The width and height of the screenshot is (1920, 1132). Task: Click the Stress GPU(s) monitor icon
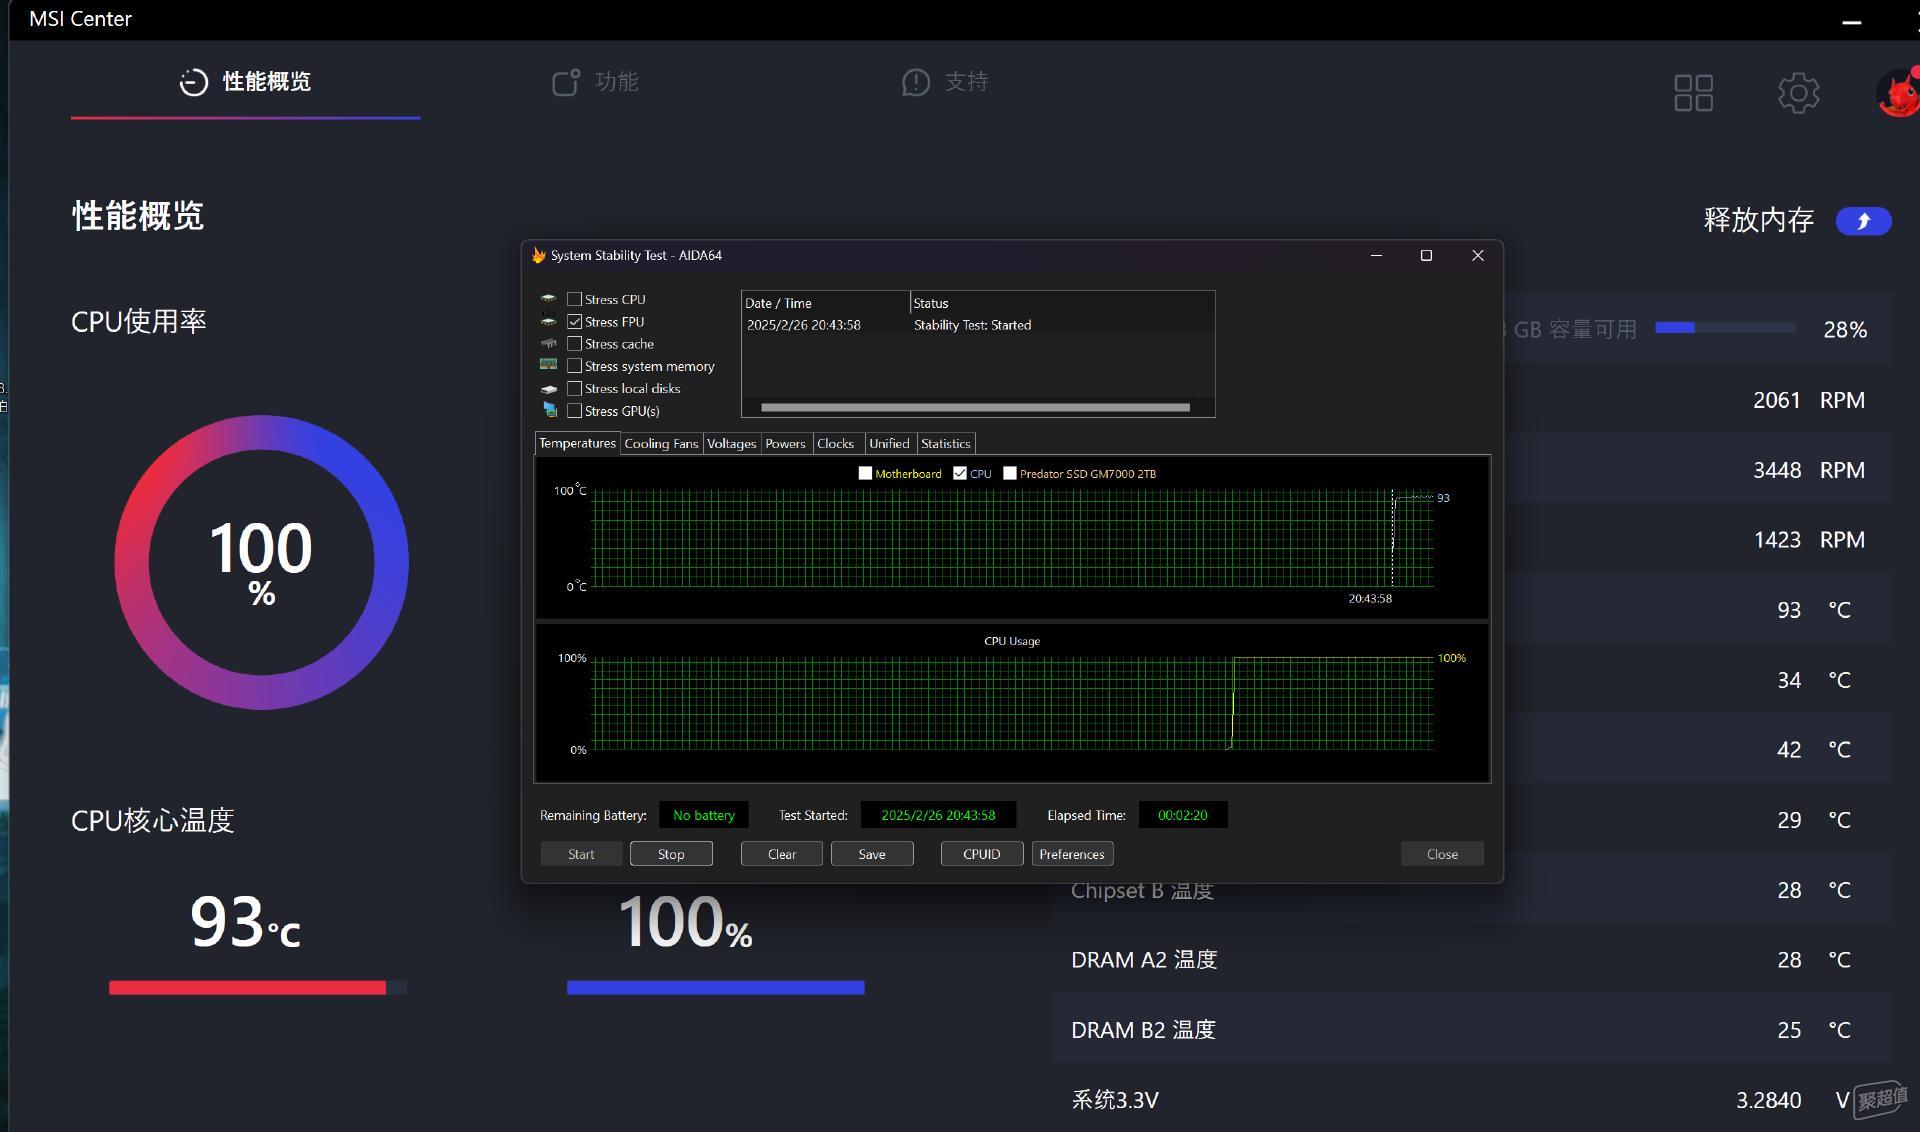(549, 410)
